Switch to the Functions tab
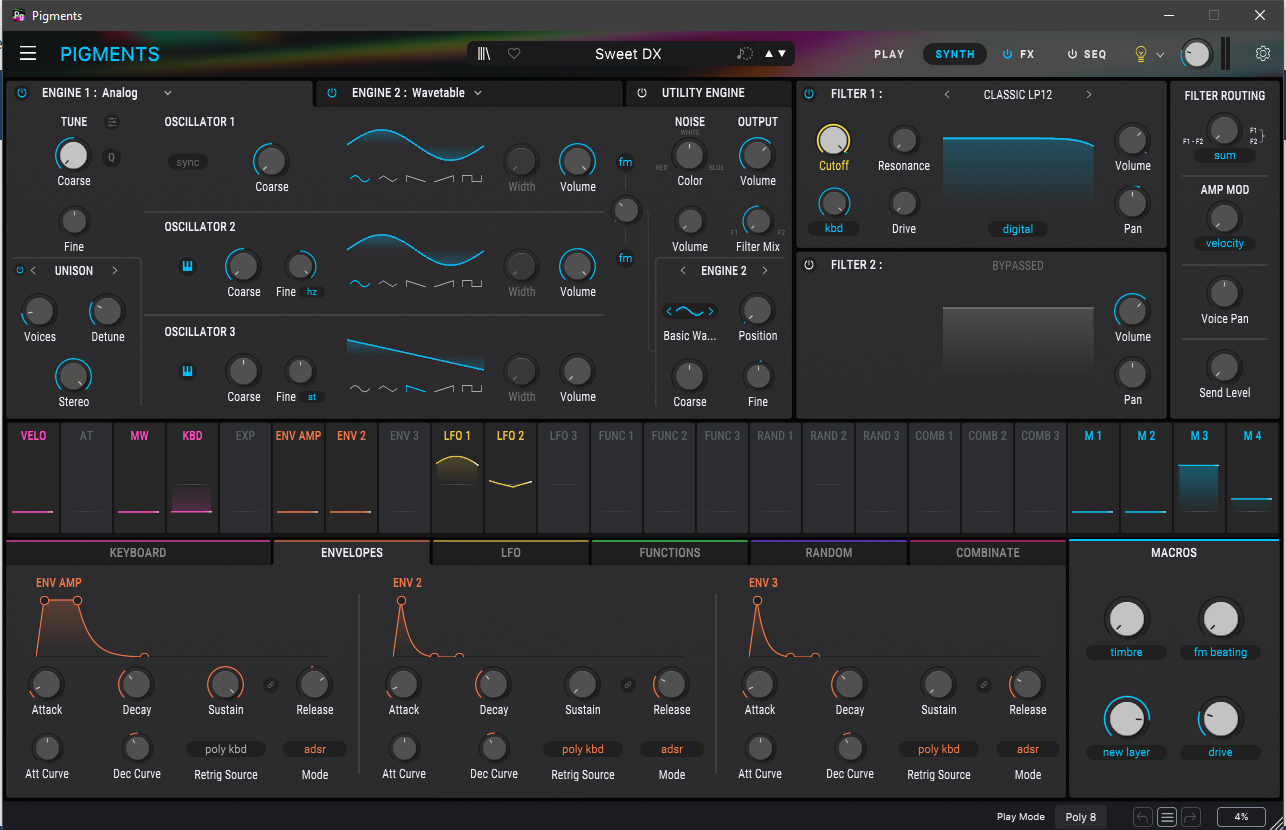Viewport: 1286px width, 830px height. coord(670,553)
